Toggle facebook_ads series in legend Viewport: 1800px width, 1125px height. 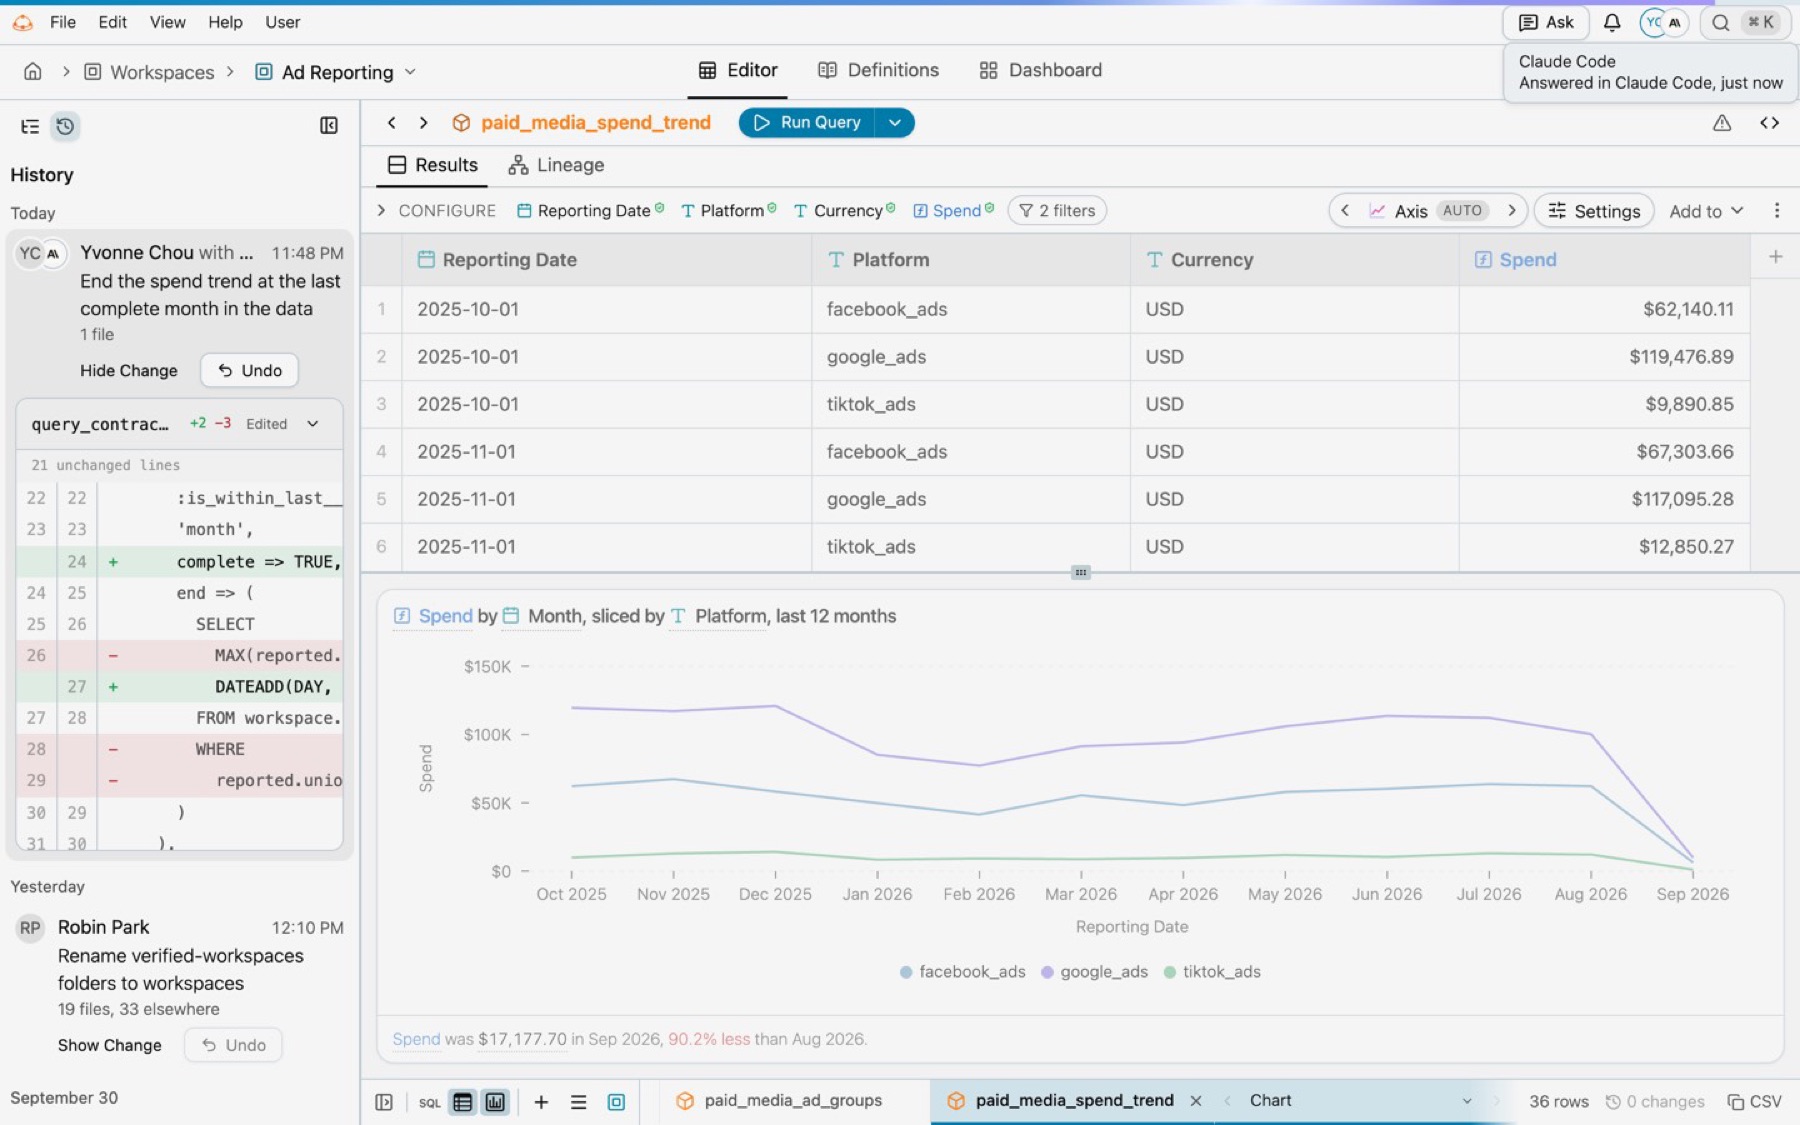(x=962, y=971)
